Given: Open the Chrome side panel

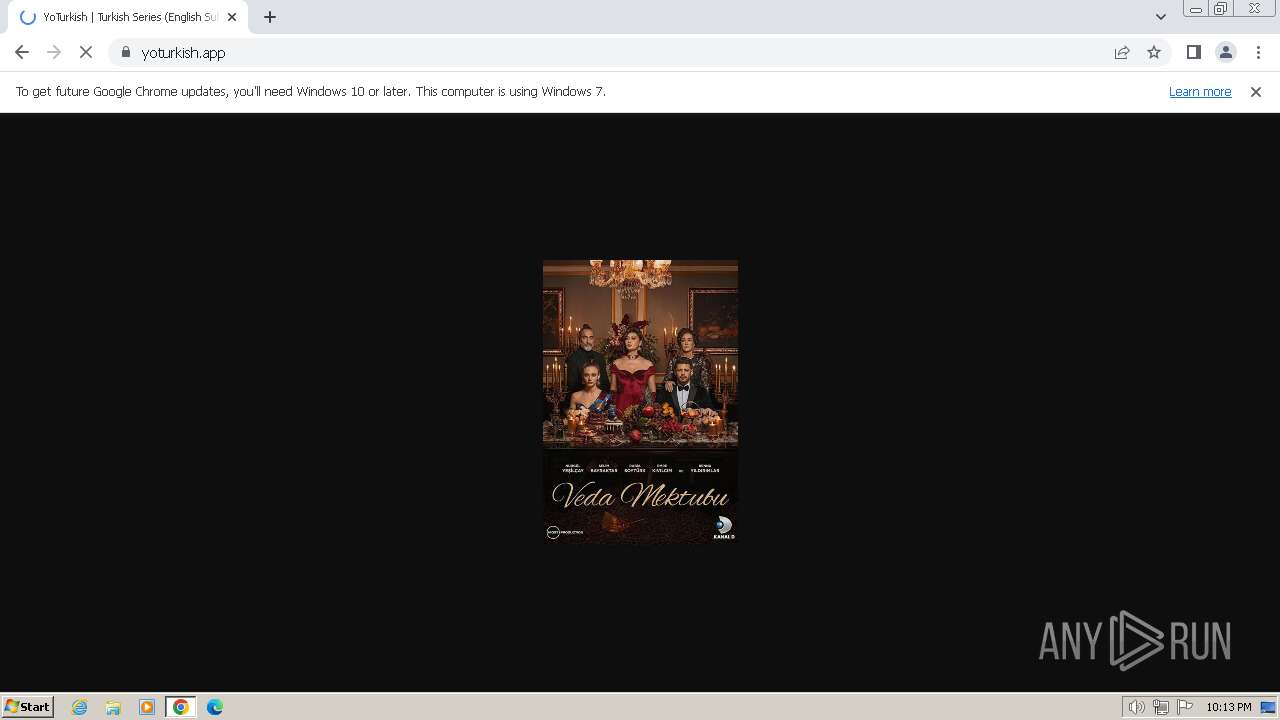Looking at the screenshot, I should point(1193,52).
